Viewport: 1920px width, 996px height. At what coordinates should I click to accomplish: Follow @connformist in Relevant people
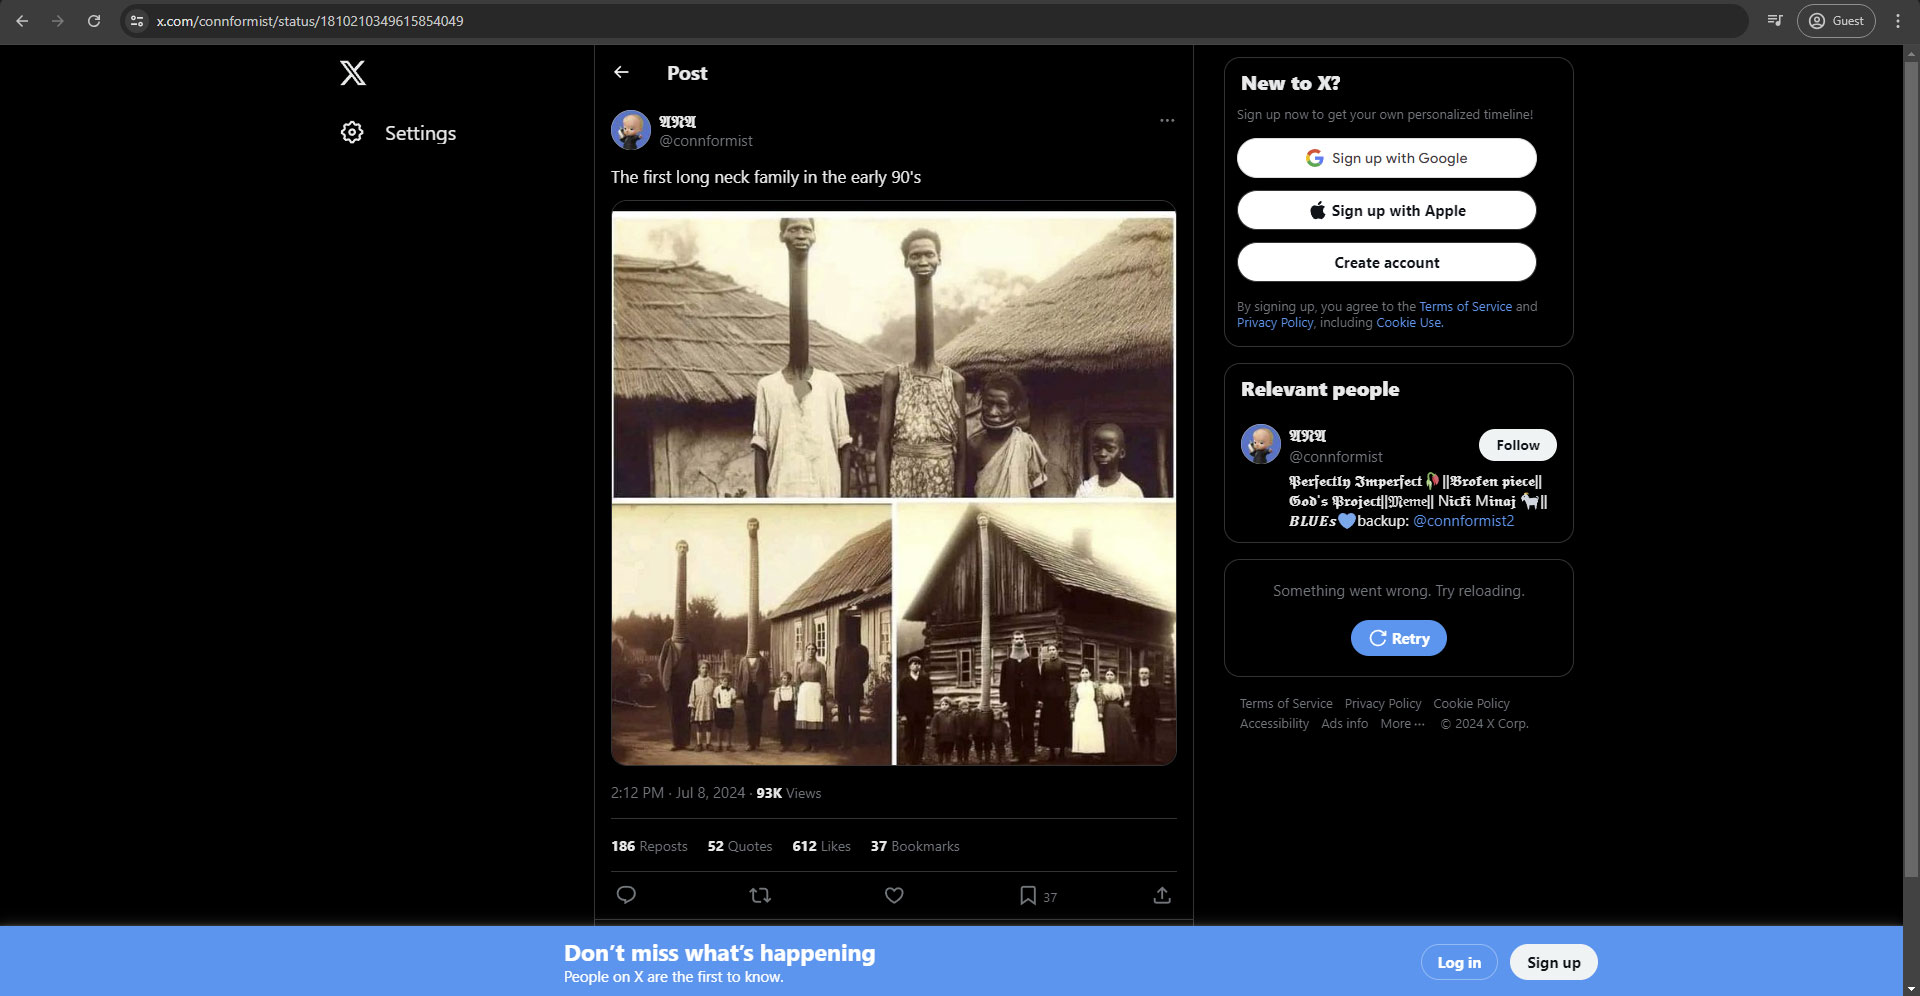tap(1517, 445)
